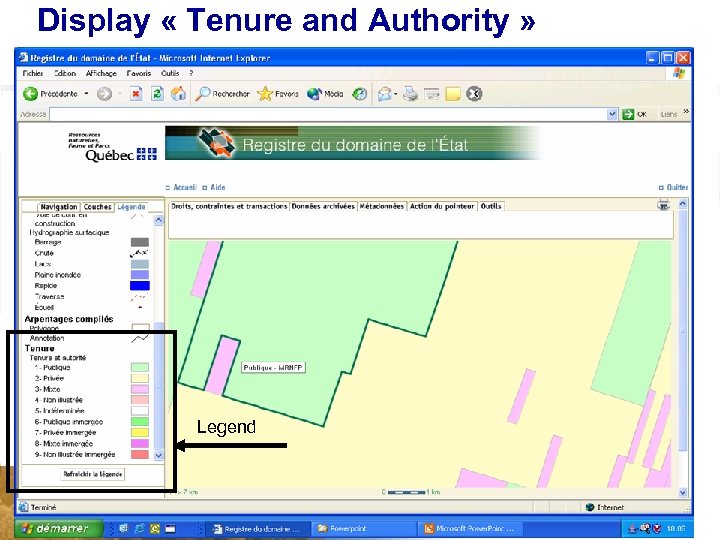Switch to Registre du domaine taskbar item
The image size is (720, 540).
[x=257, y=529]
